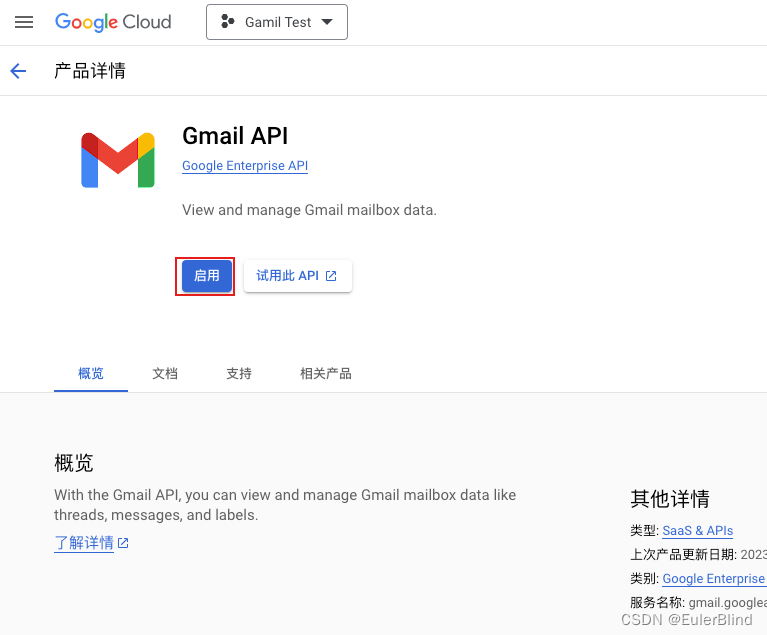
Task: Click the external link icon on 试用此 API
Action: [x=331, y=276]
